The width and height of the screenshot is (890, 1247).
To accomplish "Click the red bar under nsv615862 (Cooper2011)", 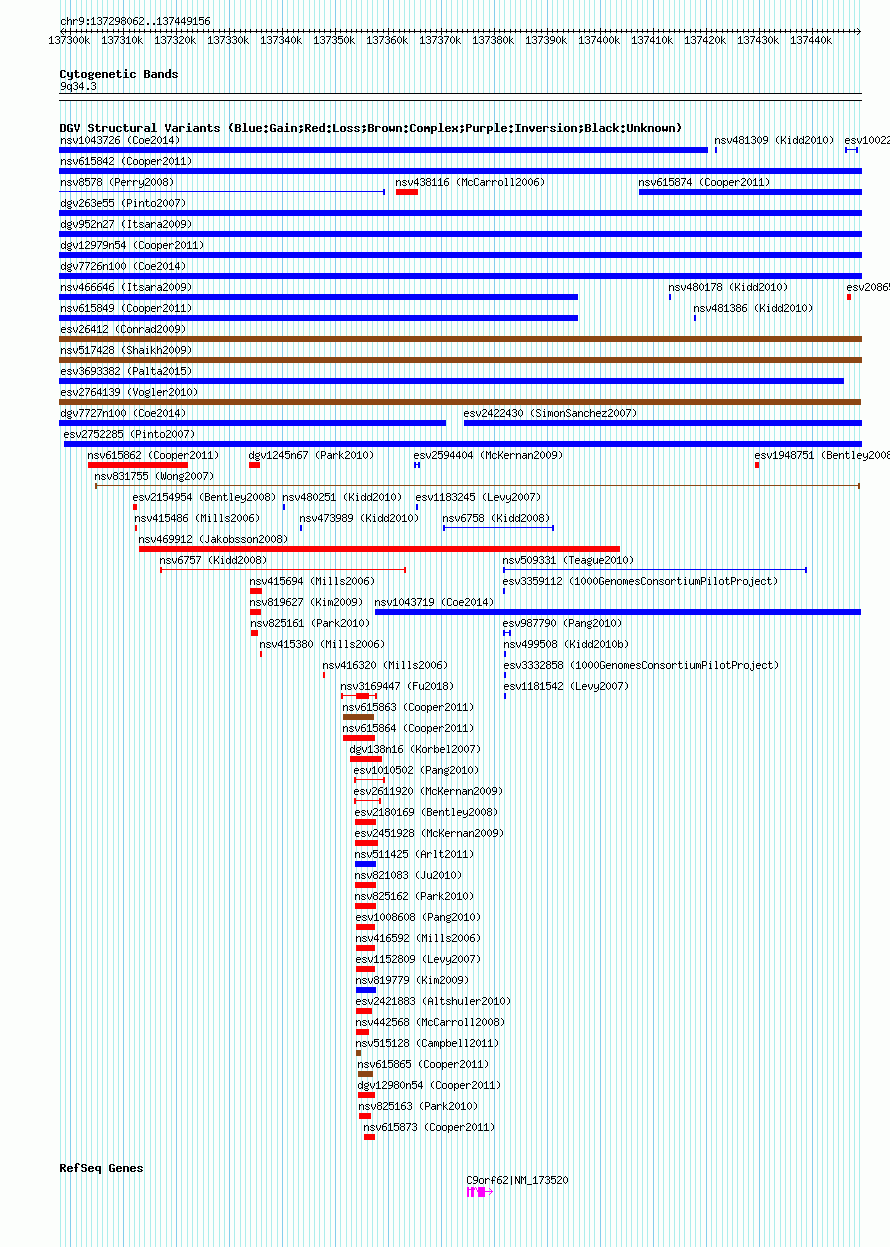I will 138,465.
